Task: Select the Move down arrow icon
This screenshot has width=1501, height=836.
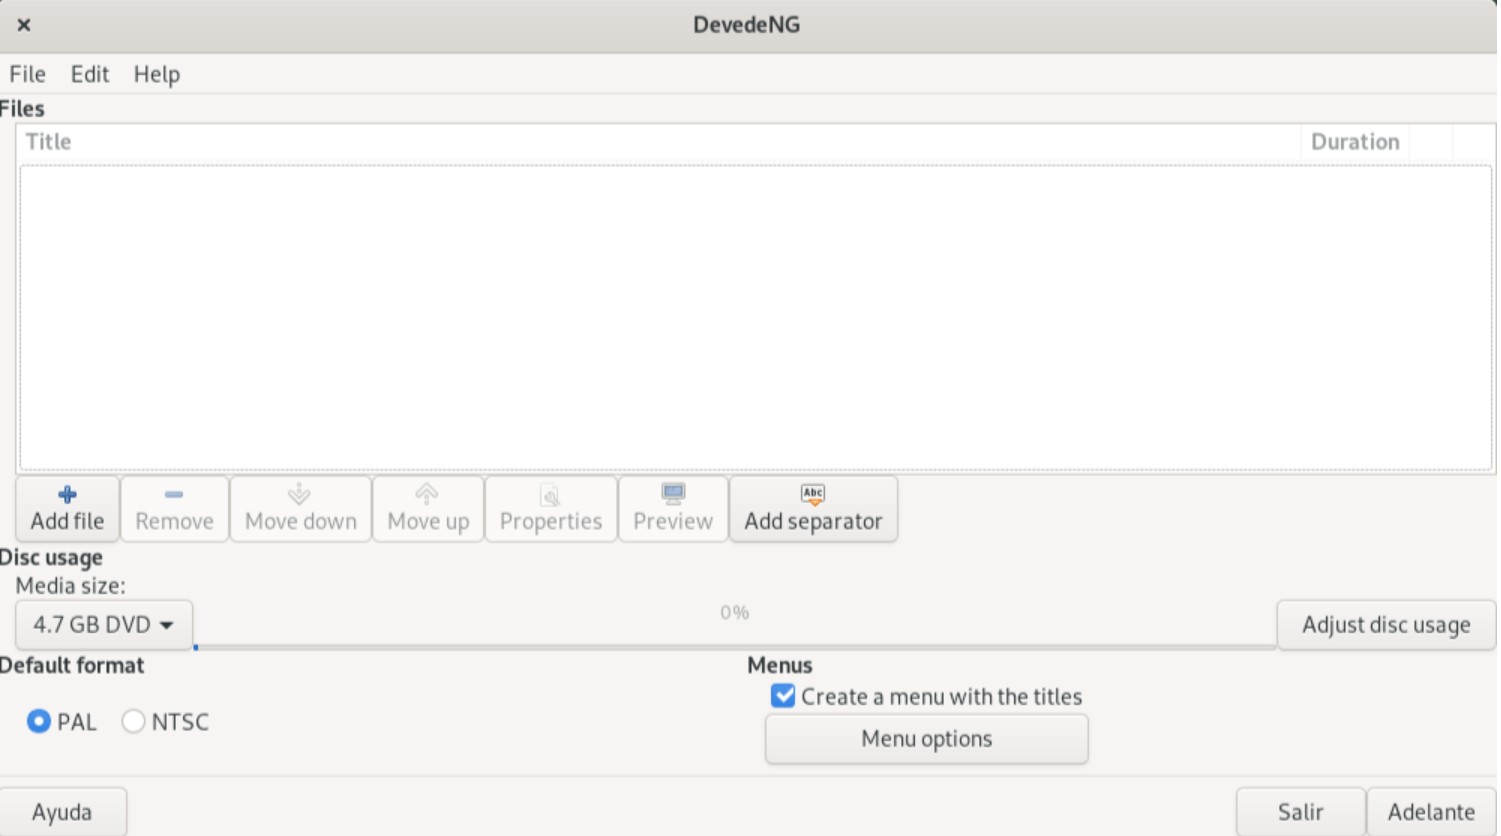Action: click(x=299, y=496)
